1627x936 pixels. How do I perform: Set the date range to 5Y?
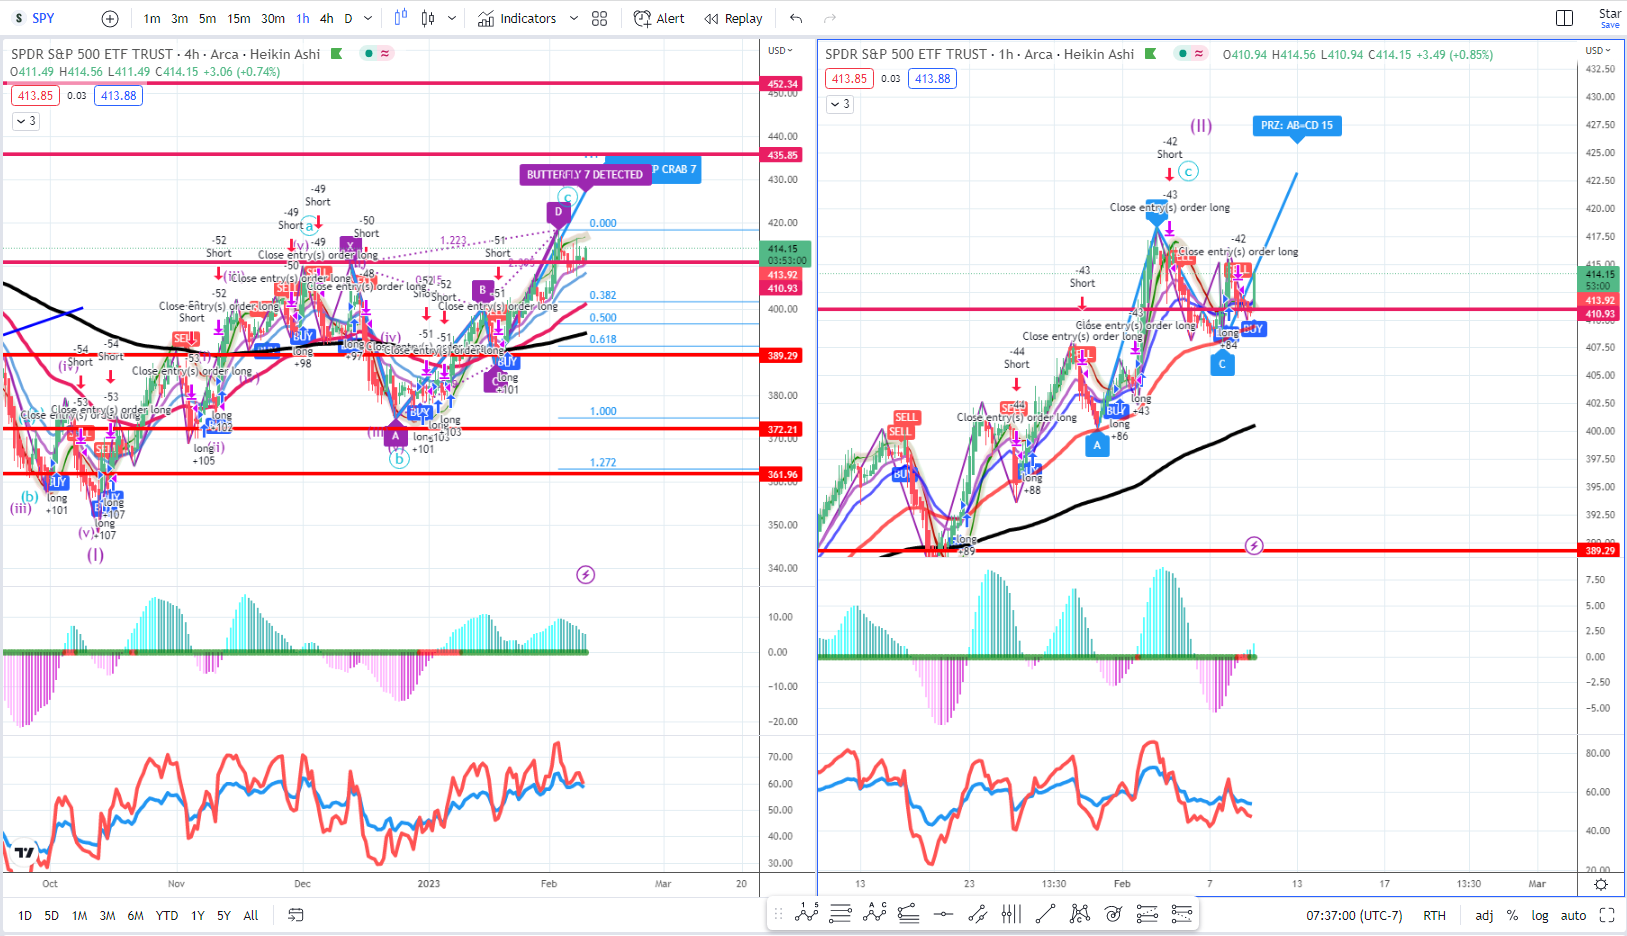tap(224, 915)
